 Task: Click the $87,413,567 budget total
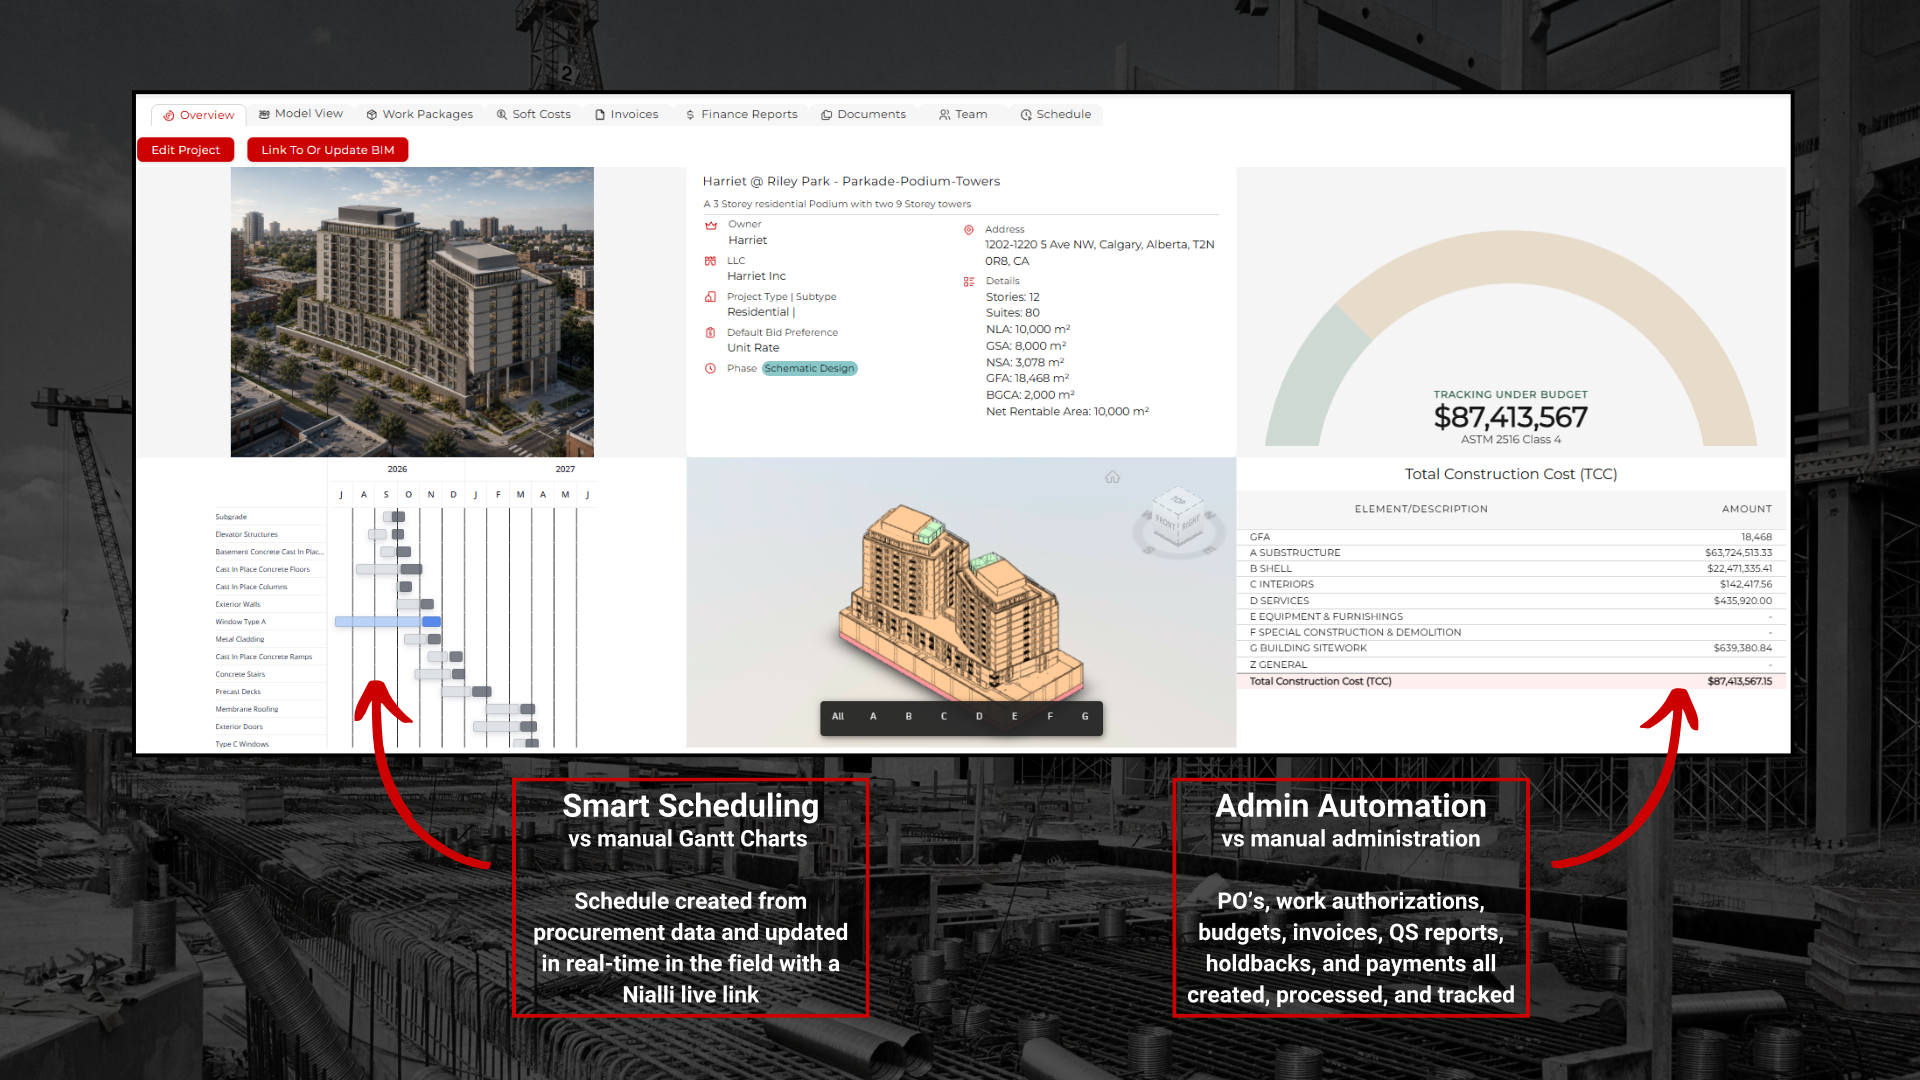(x=1510, y=417)
